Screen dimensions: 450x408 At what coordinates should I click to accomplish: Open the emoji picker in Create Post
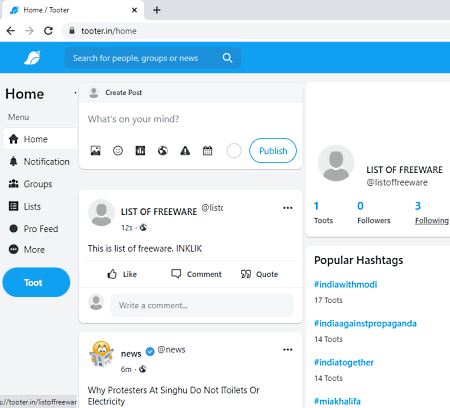tap(118, 151)
